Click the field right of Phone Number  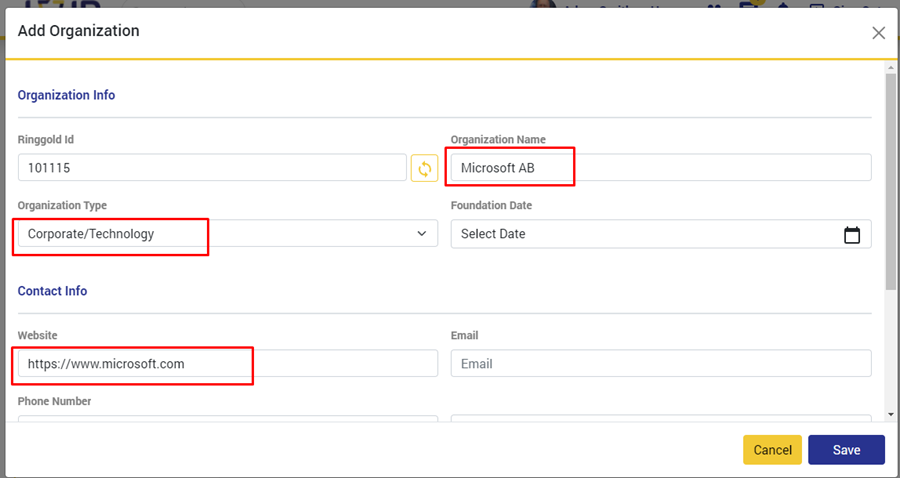[x=660, y=418]
